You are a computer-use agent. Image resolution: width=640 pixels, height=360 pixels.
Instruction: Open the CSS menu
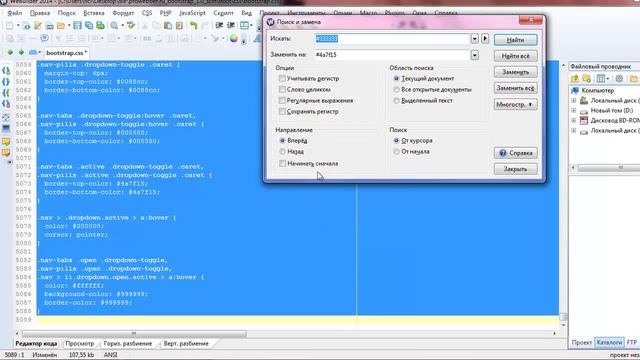[147, 13]
